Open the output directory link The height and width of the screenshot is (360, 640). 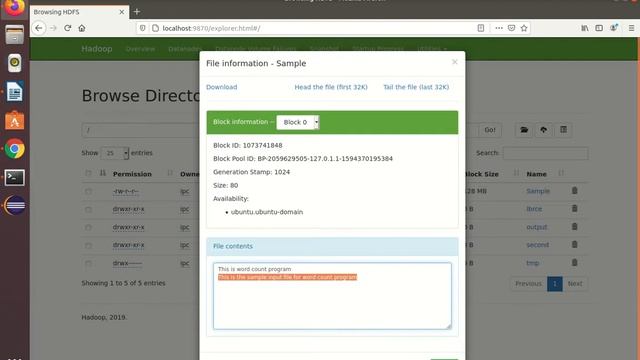[x=537, y=227]
